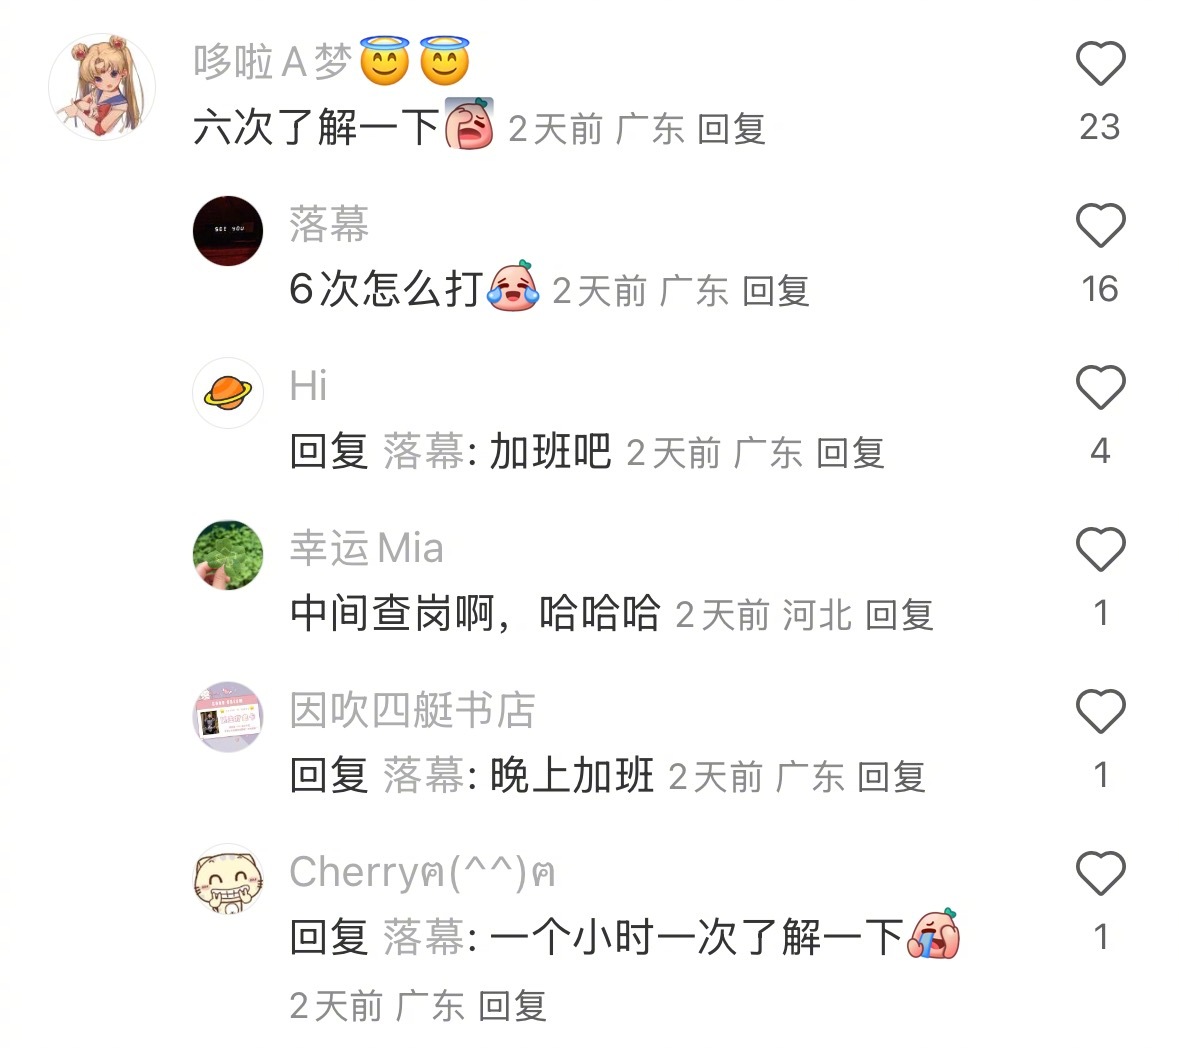Viewport: 1179px width, 1048px height.
Task: Open 哆啦A梦's Sailor Moon avatar
Action: (x=102, y=86)
